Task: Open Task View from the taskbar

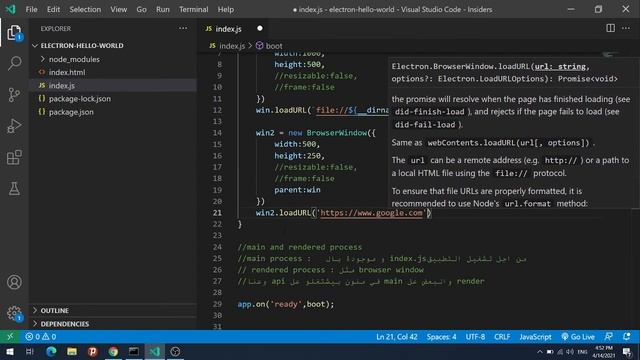Action: 29,351
